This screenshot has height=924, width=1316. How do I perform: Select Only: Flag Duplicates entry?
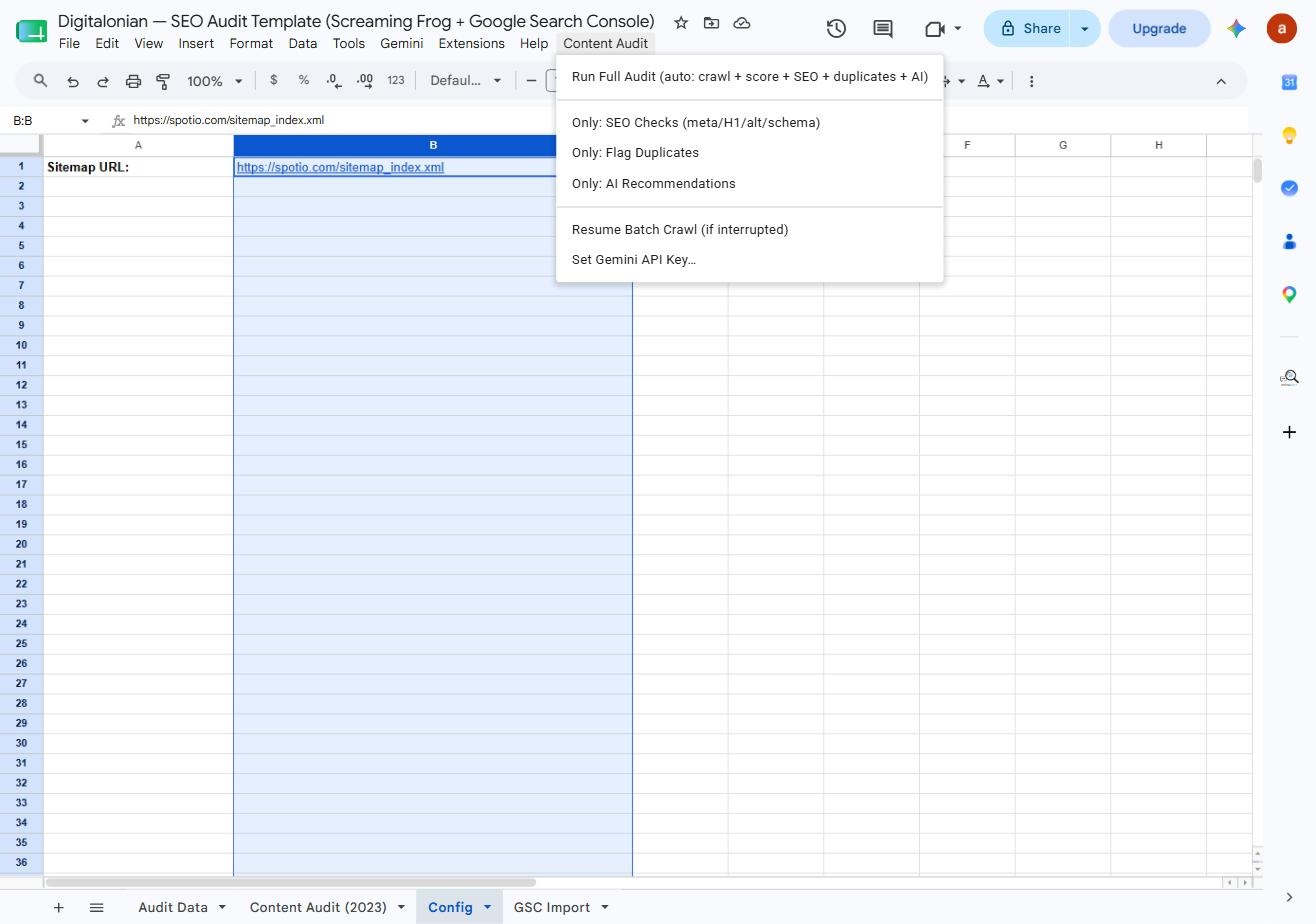750,153
